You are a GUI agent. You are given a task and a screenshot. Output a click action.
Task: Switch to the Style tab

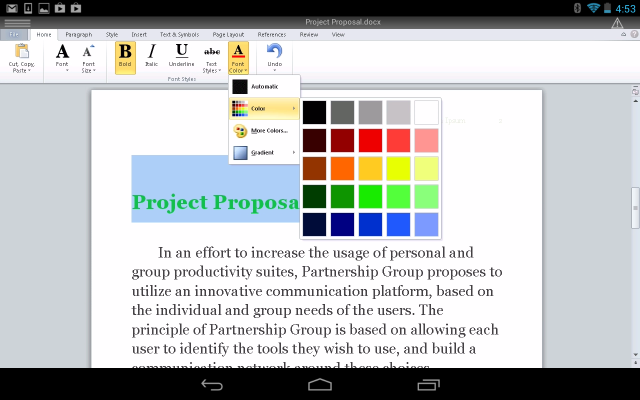pos(112,35)
